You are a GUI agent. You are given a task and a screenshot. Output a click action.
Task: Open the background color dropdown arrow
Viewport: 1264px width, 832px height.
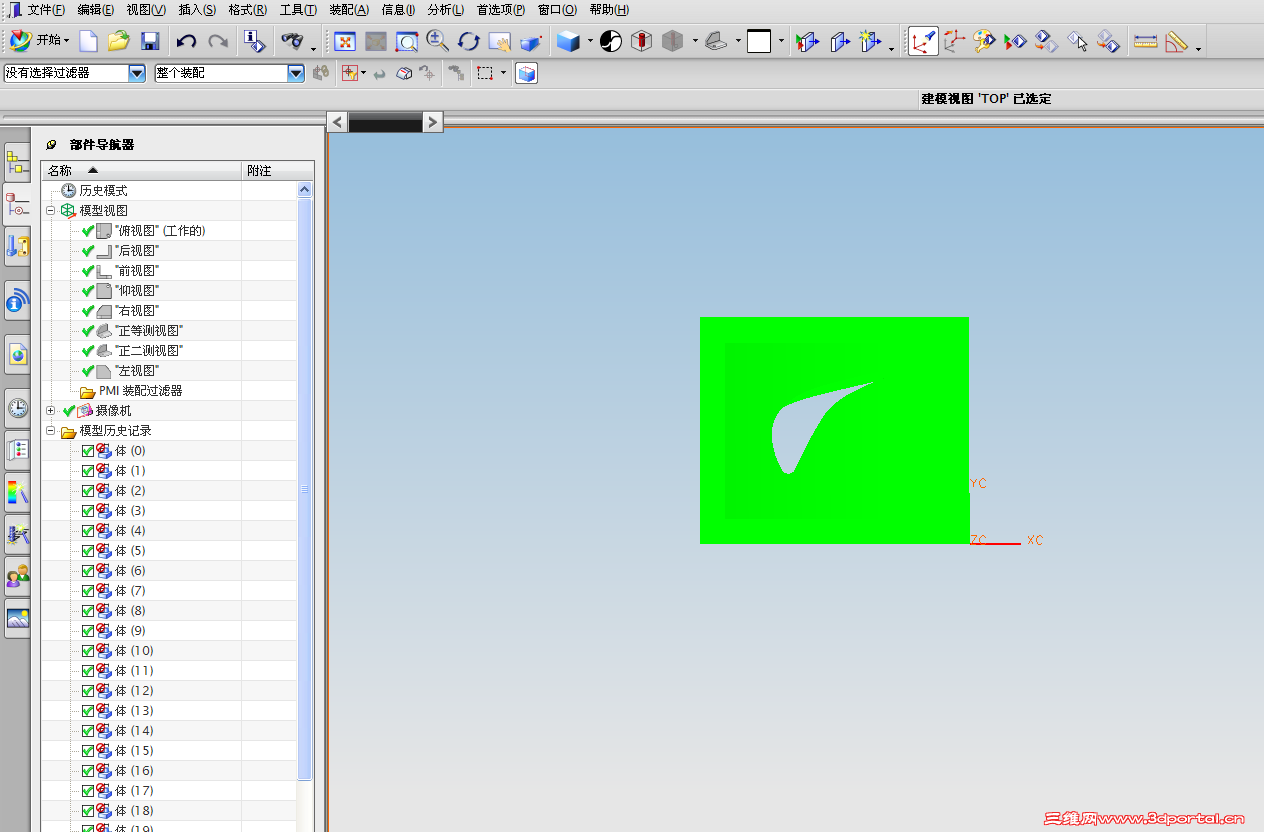pyautogui.click(x=782, y=42)
